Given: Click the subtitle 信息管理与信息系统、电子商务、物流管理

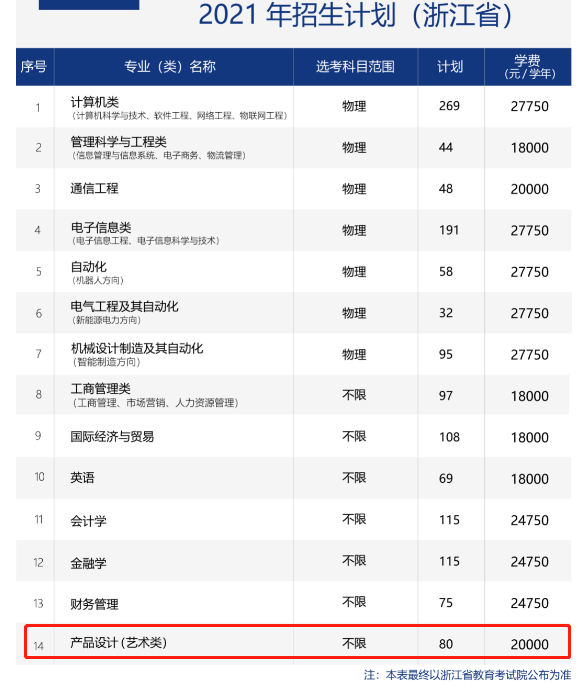Looking at the screenshot, I should [159, 155].
